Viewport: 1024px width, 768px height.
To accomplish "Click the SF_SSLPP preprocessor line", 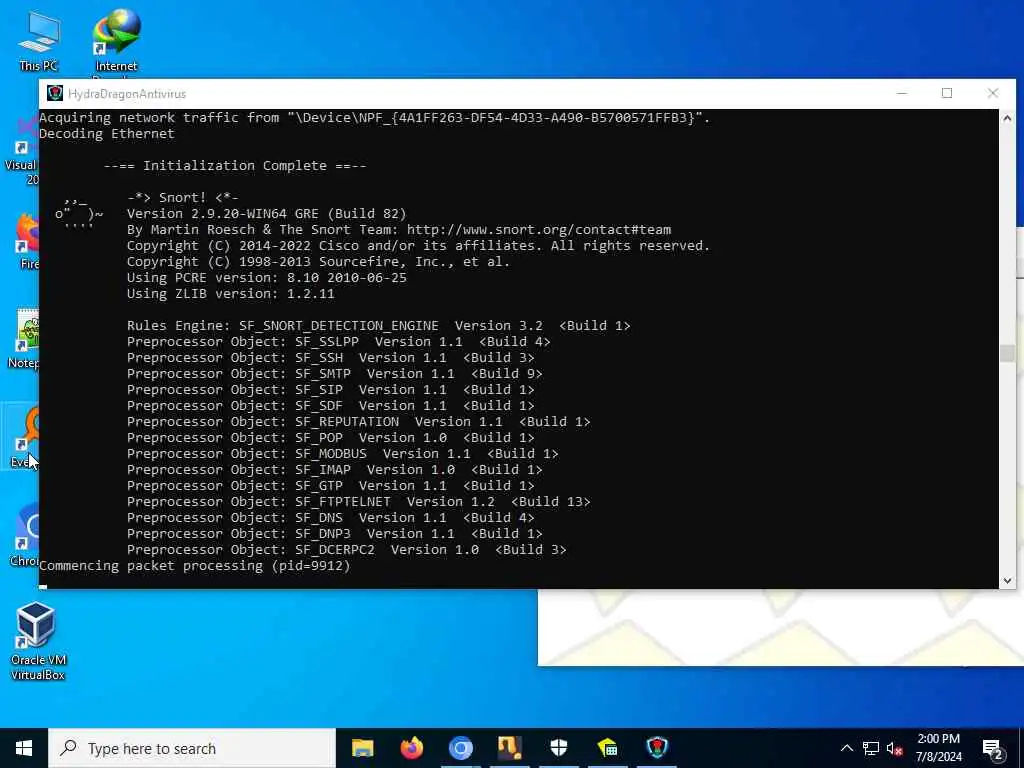I will 339,342.
